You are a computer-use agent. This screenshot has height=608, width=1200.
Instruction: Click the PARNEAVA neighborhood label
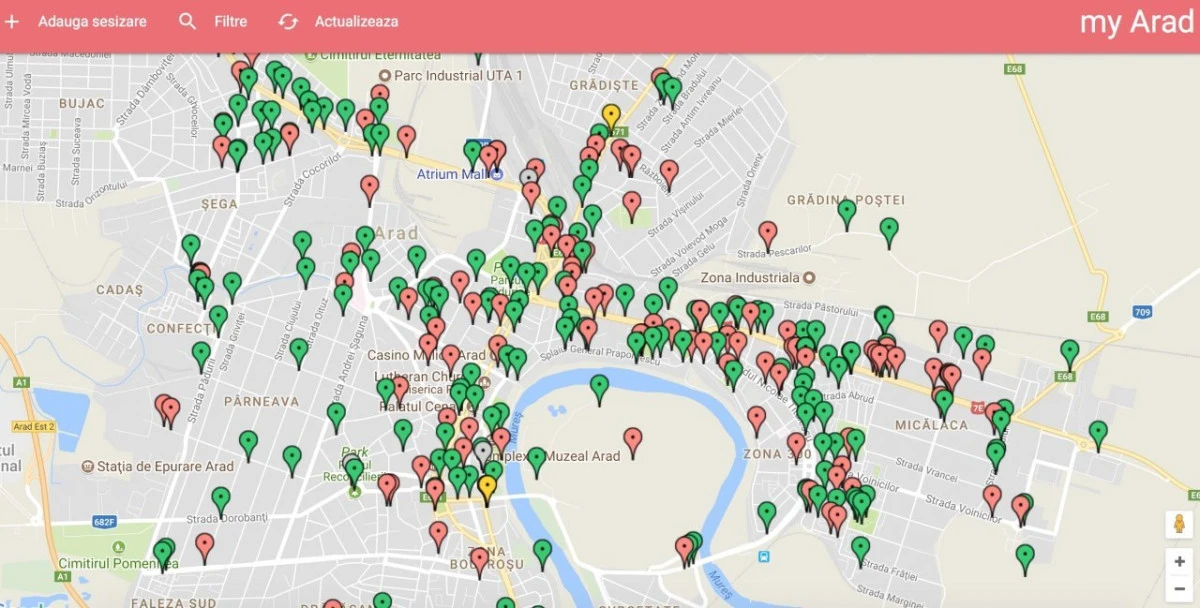tap(261, 401)
